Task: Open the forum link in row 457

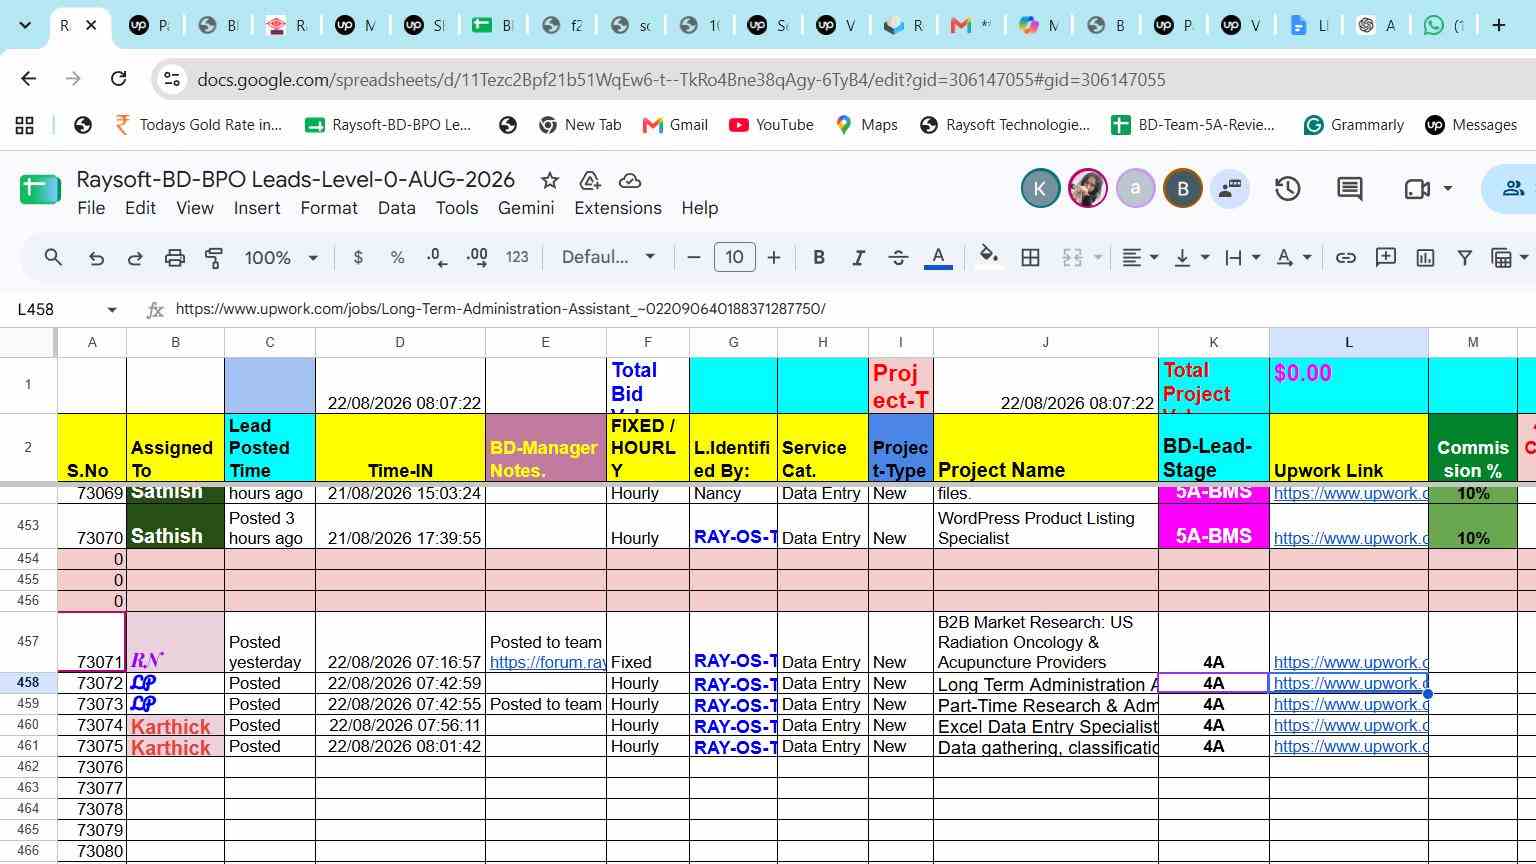Action: [x=547, y=663]
